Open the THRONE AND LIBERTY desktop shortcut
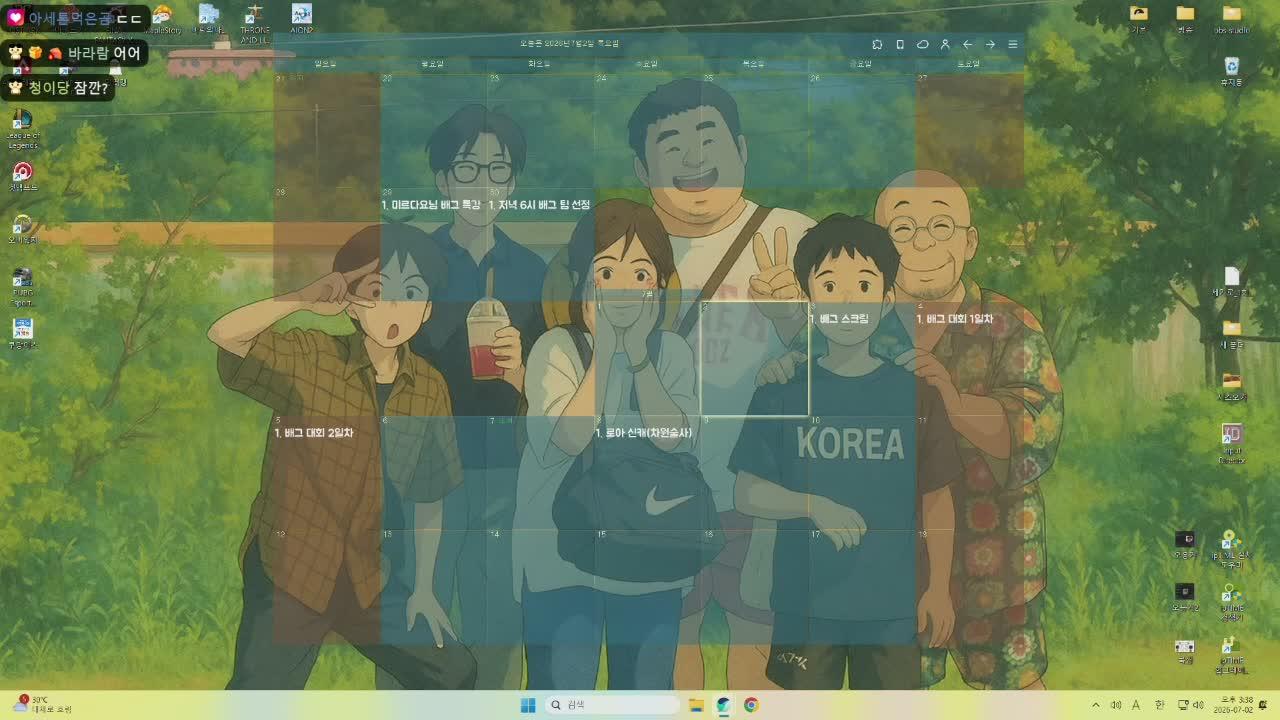The height and width of the screenshot is (720, 1280). (x=255, y=23)
